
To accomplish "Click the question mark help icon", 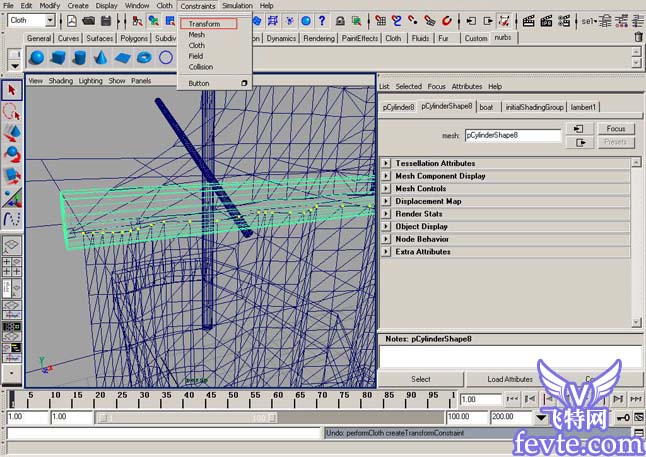I will 322,21.
